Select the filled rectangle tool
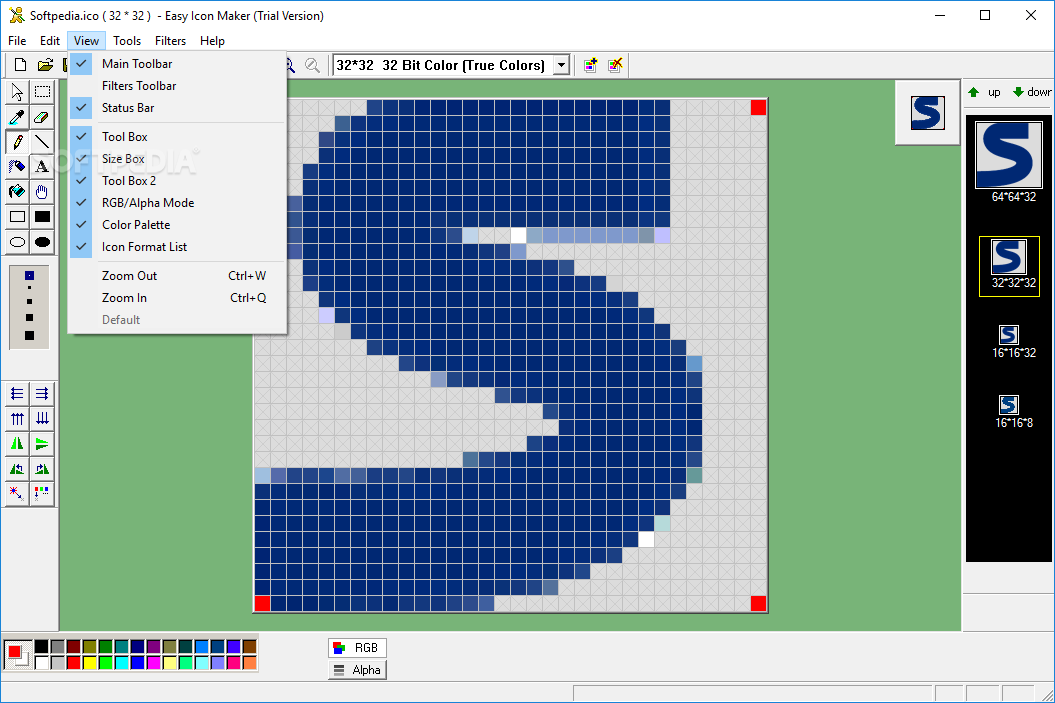This screenshot has width=1055, height=703. click(x=42, y=217)
